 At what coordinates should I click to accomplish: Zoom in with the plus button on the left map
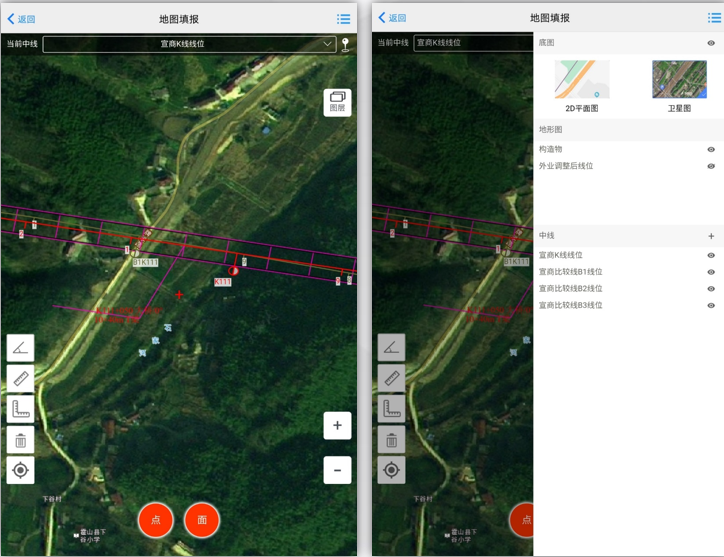337,425
